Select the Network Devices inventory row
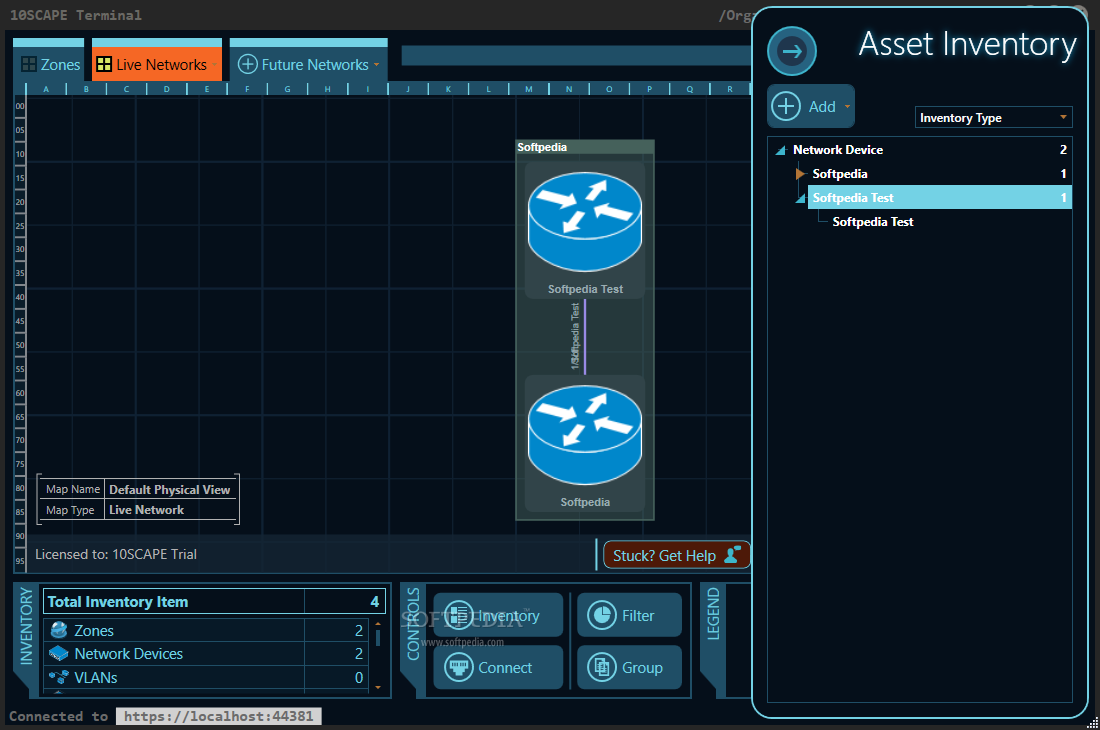The height and width of the screenshot is (730, 1100). [x=206, y=654]
